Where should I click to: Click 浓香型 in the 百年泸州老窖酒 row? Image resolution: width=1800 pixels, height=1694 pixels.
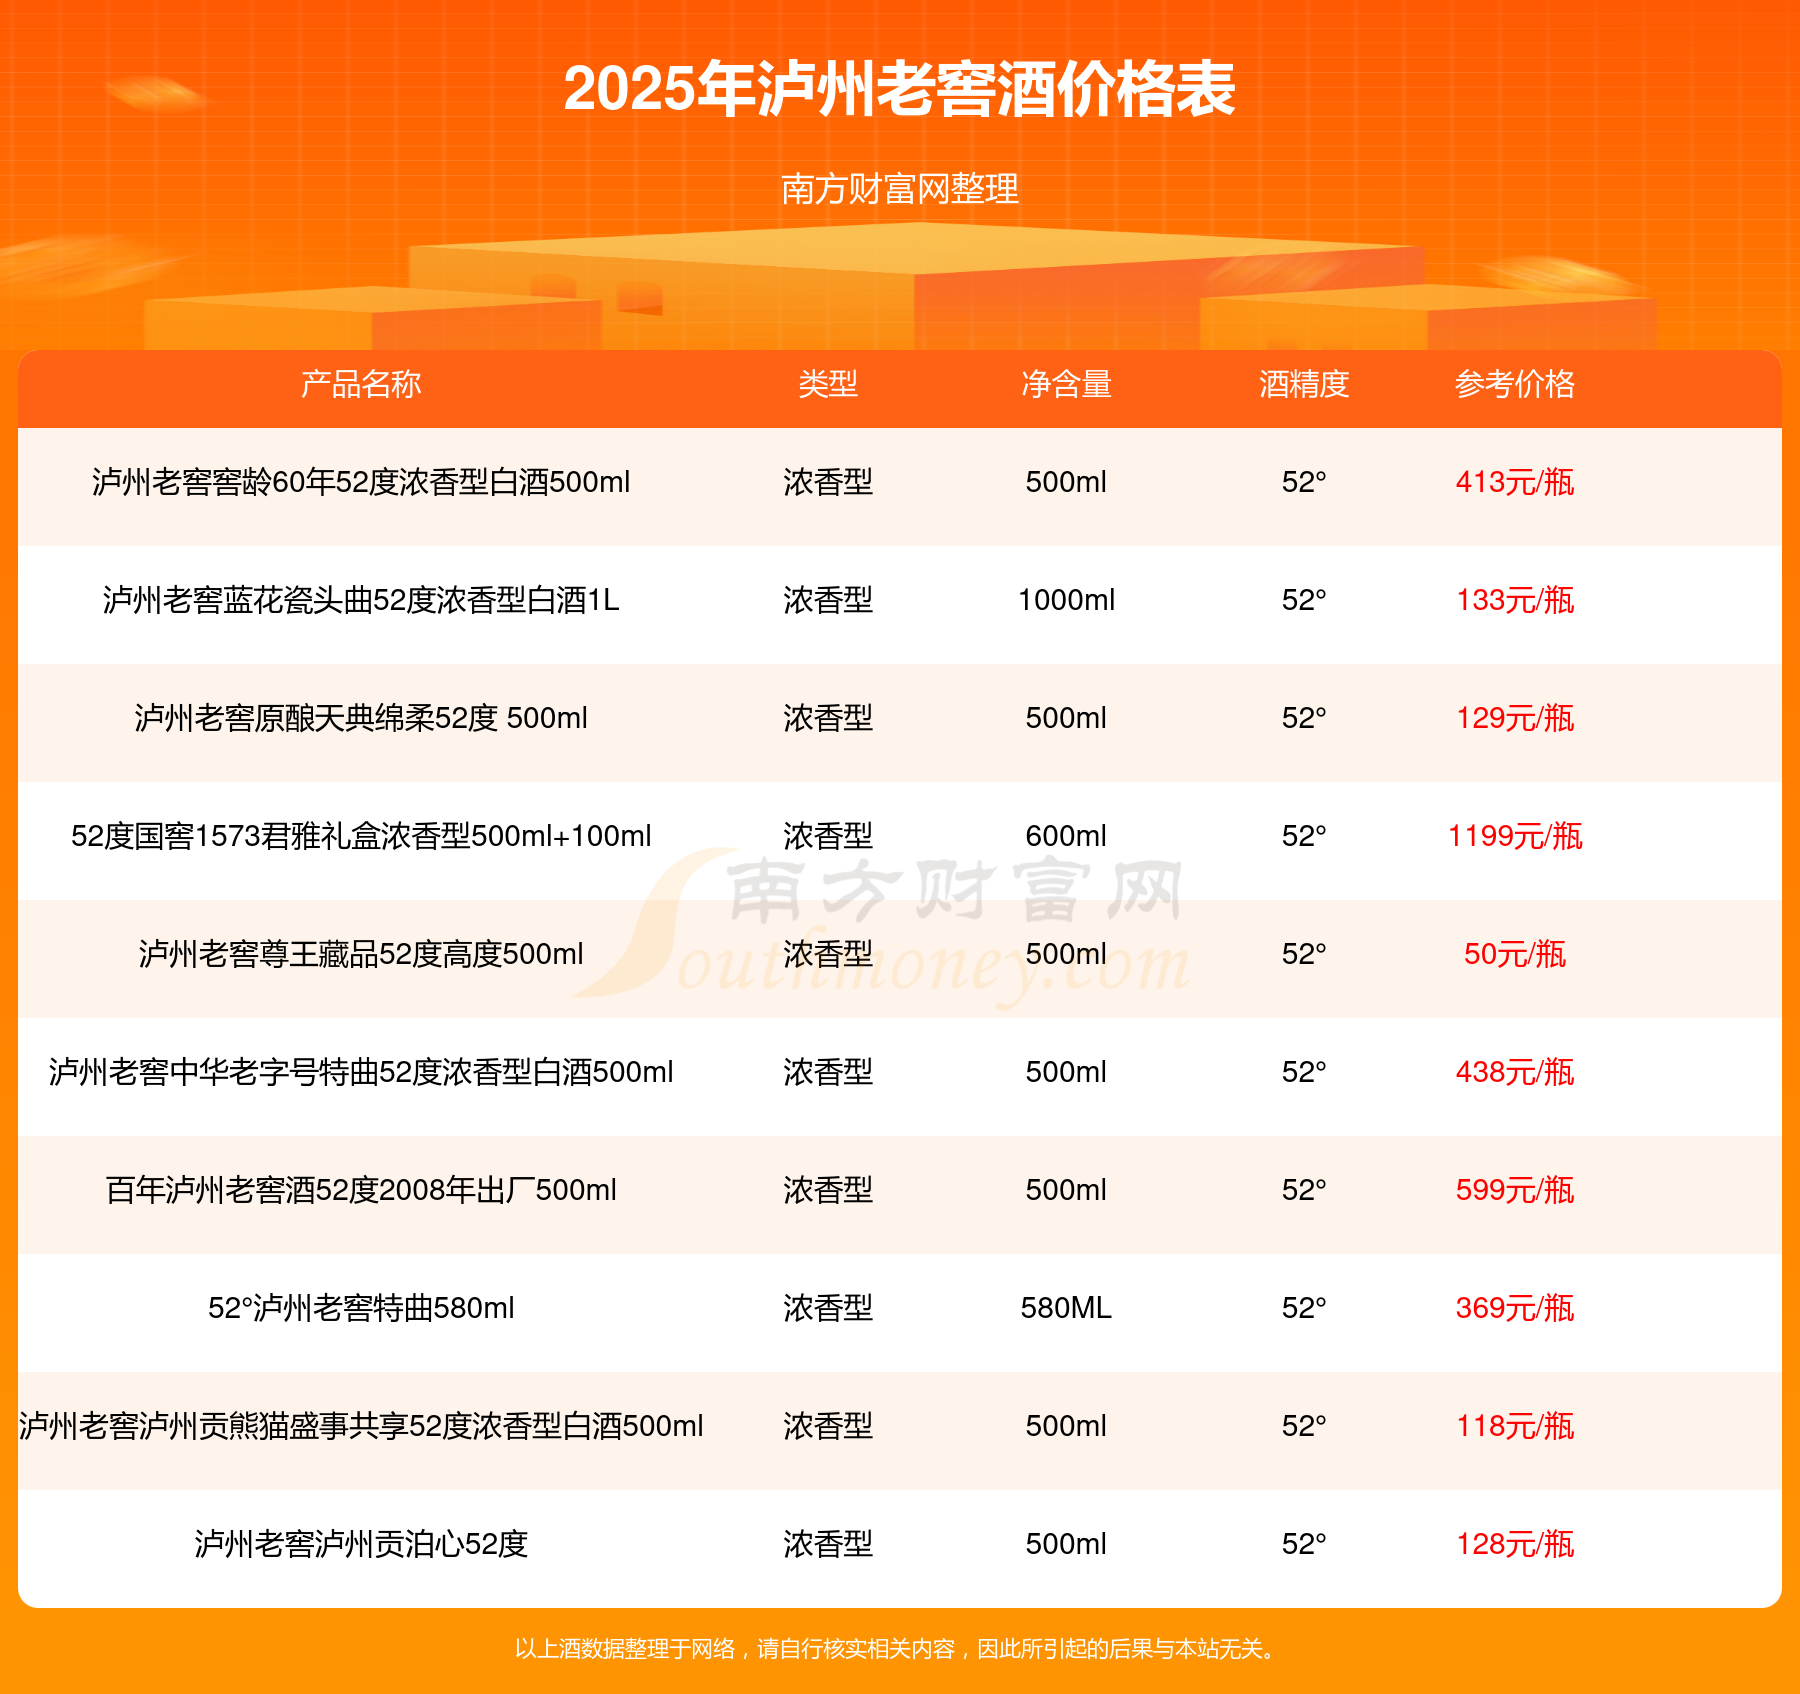828,1190
